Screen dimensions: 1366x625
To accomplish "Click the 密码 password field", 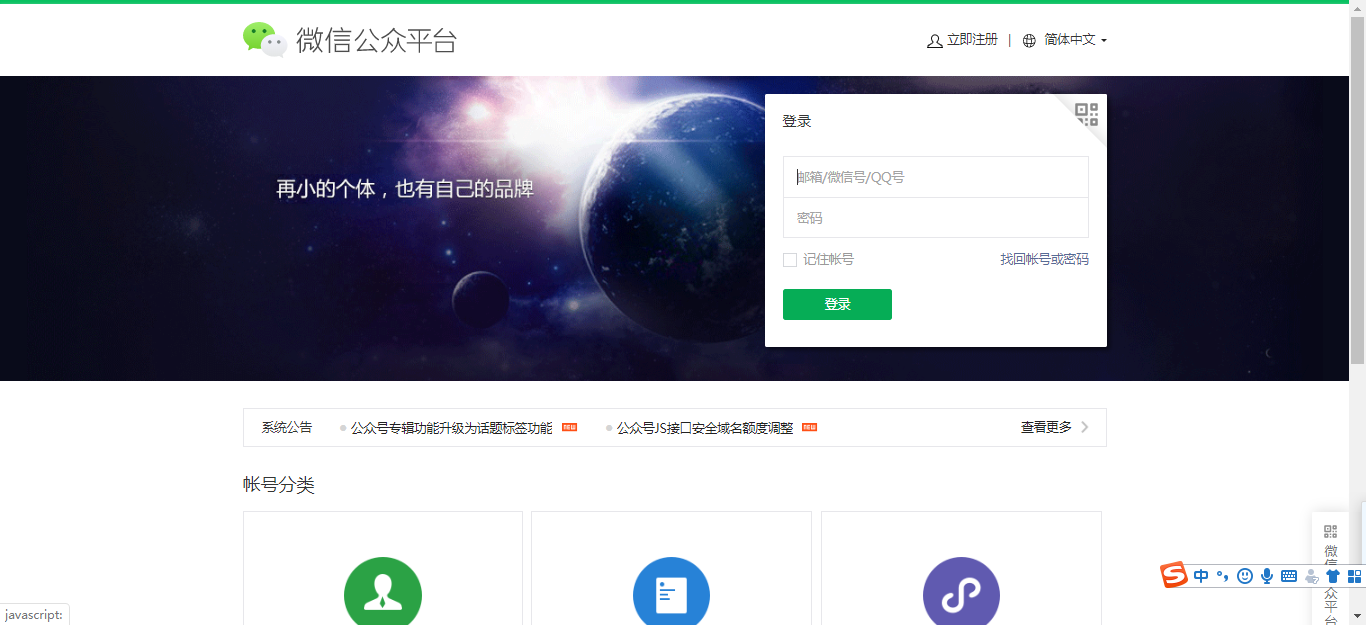I will [x=935, y=218].
